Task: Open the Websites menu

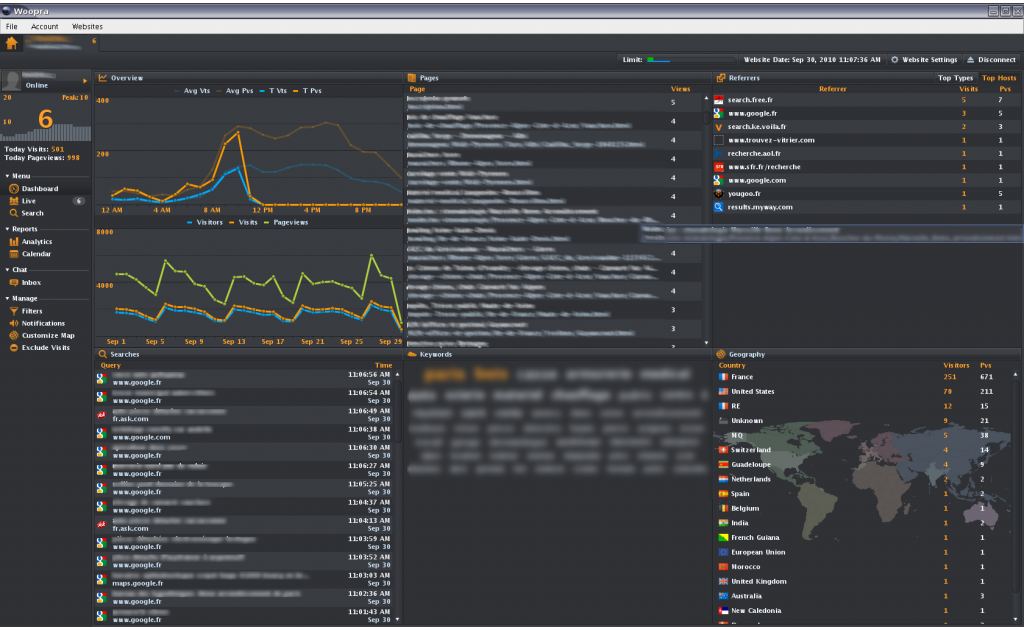Action: (87, 27)
